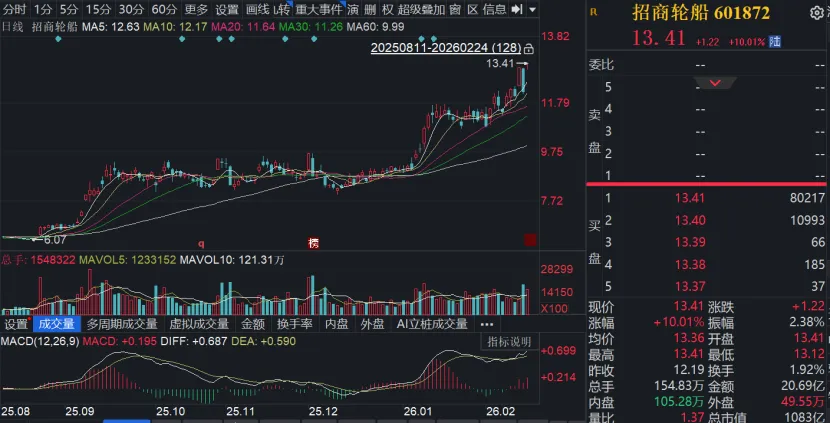Click the lock icon next to the date range
This screenshot has height=423, width=830.
click(x=528, y=49)
